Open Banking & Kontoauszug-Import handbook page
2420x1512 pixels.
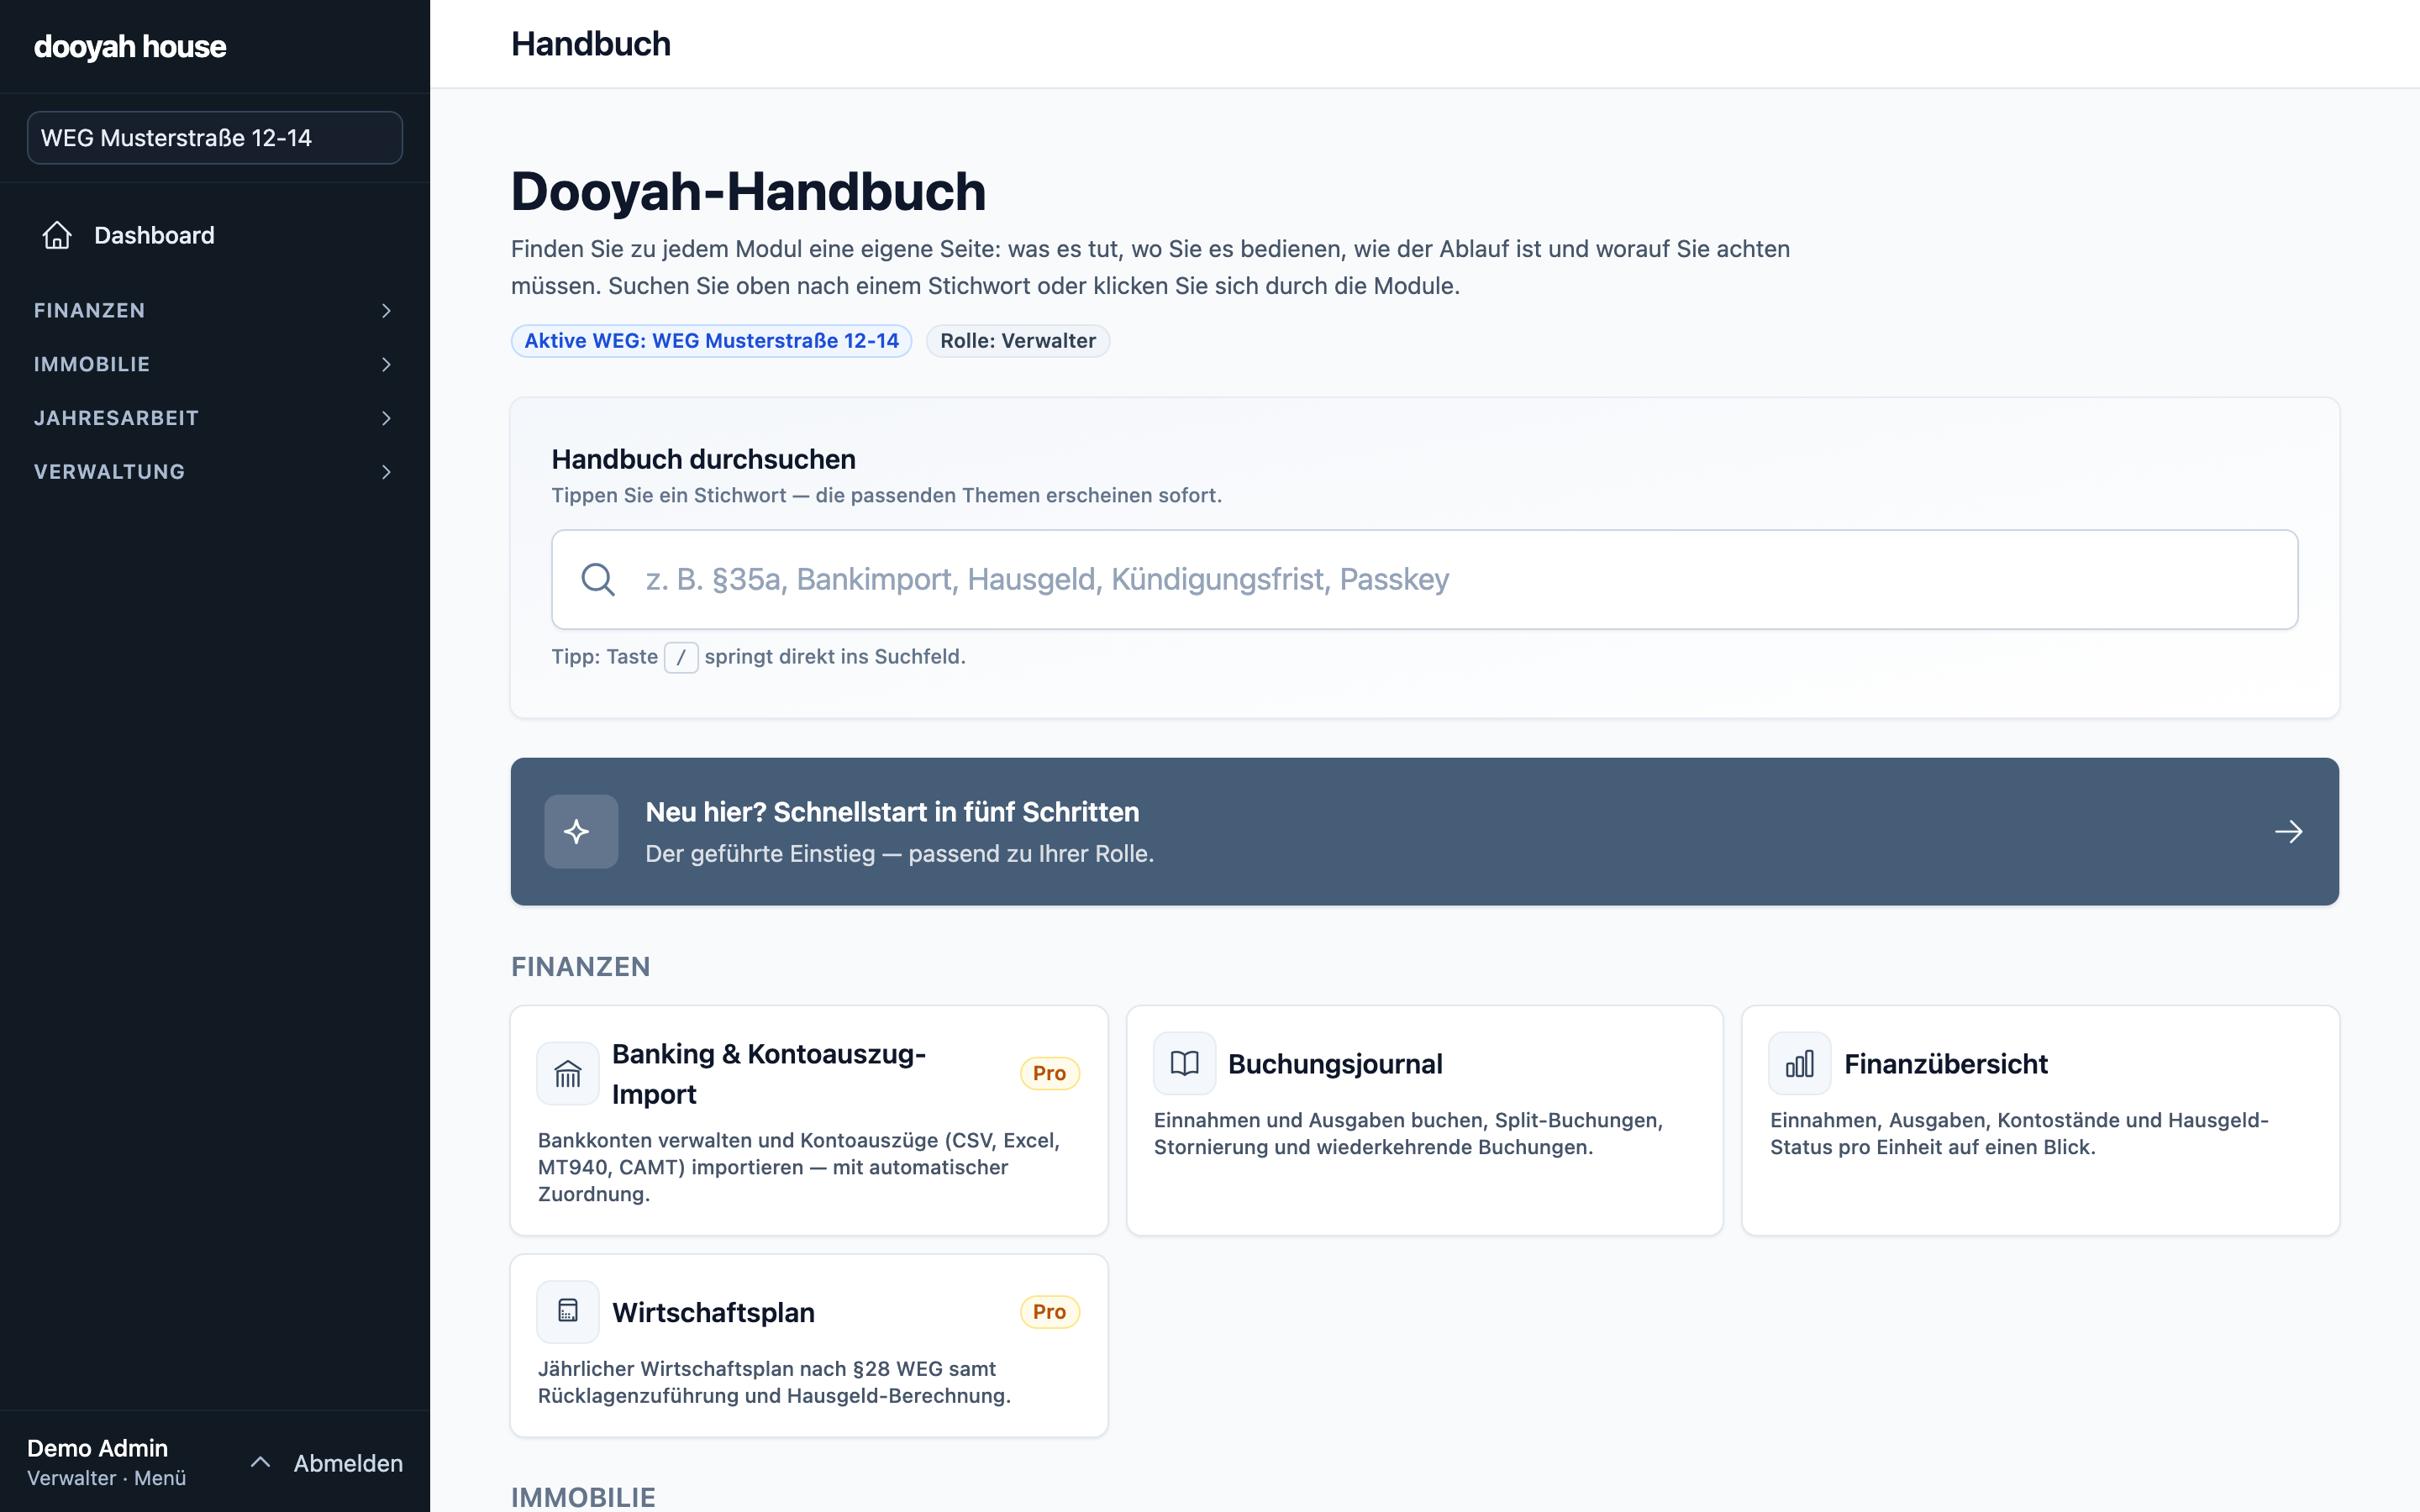pos(809,1120)
